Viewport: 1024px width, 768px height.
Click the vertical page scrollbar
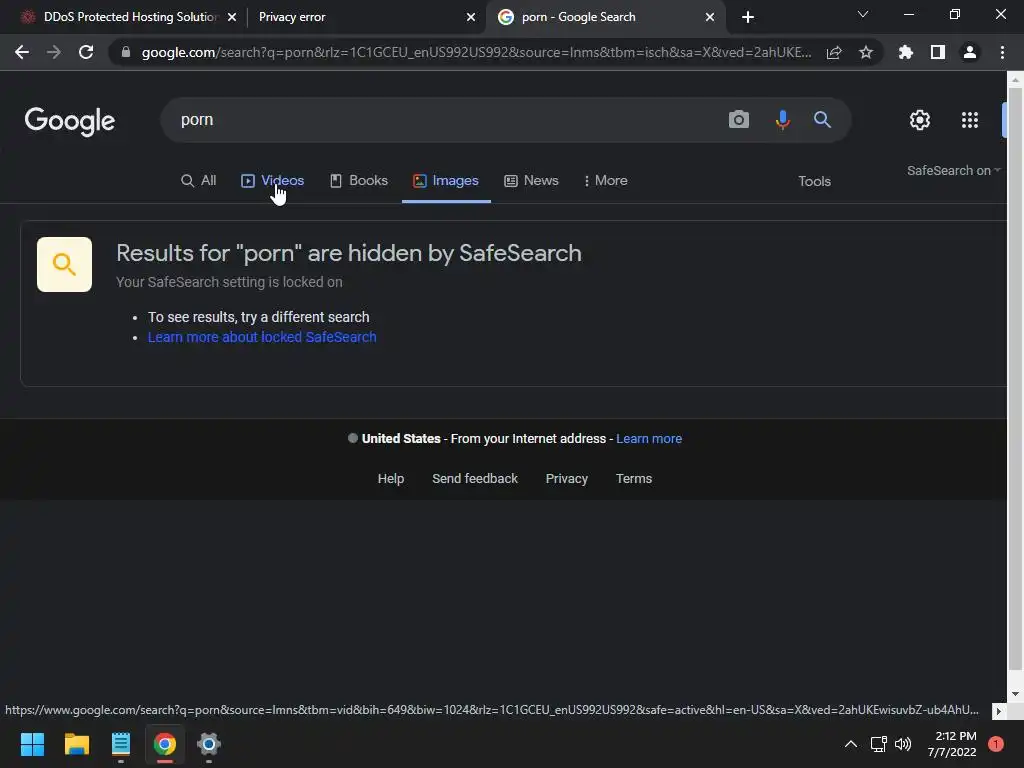(1015, 379)
